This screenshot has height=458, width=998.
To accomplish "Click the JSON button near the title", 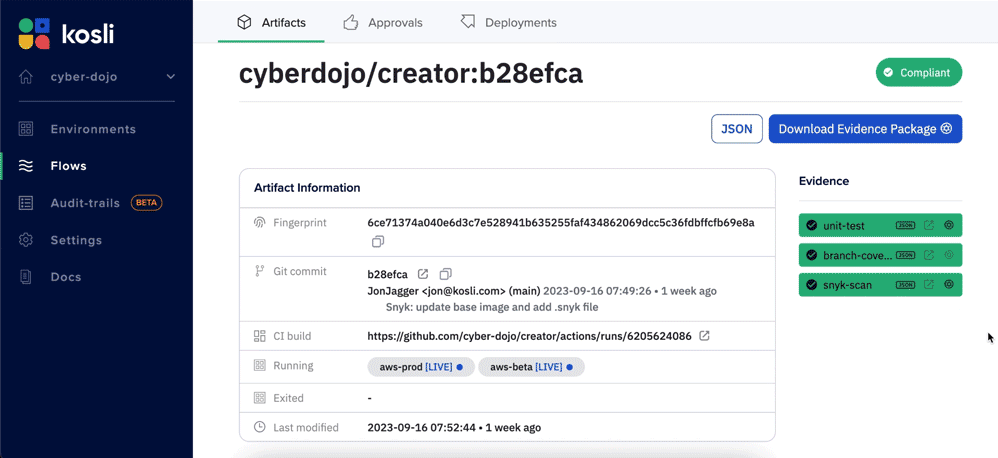I will [x=736, y=129].
